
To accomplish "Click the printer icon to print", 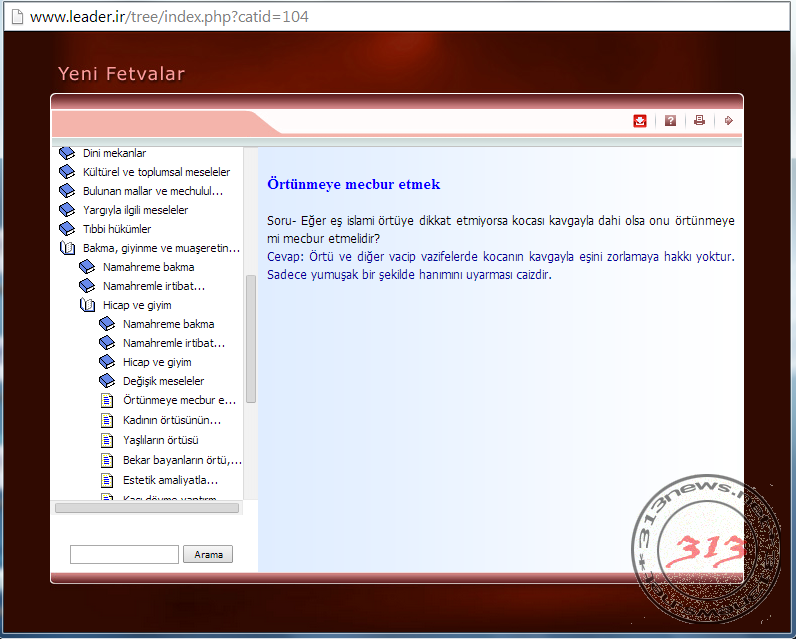I will pos(699,121).
